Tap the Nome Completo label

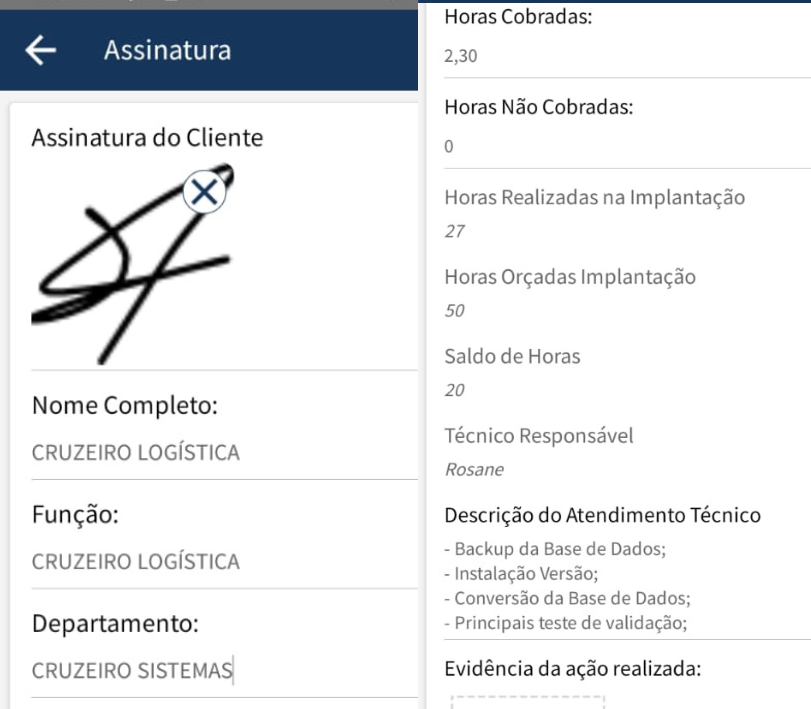pos(125,406)
